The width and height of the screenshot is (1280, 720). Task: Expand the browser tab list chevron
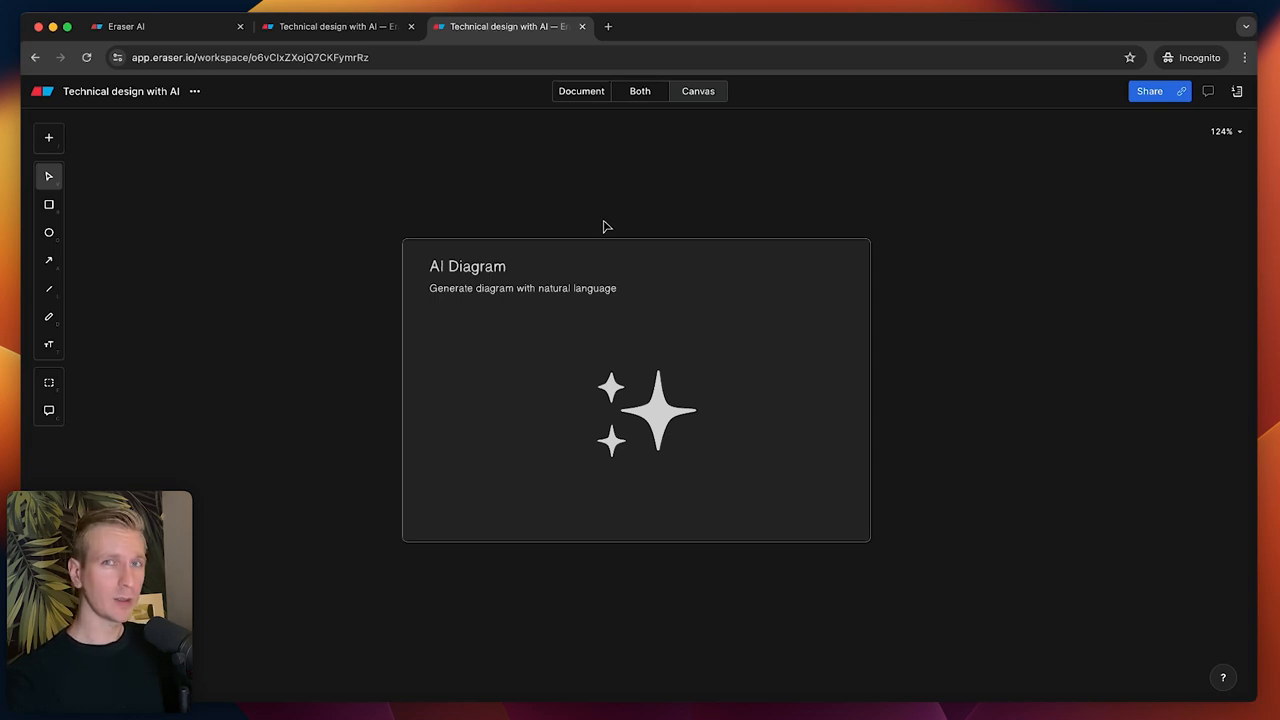pyautogui.click(x=1245, y=27)
